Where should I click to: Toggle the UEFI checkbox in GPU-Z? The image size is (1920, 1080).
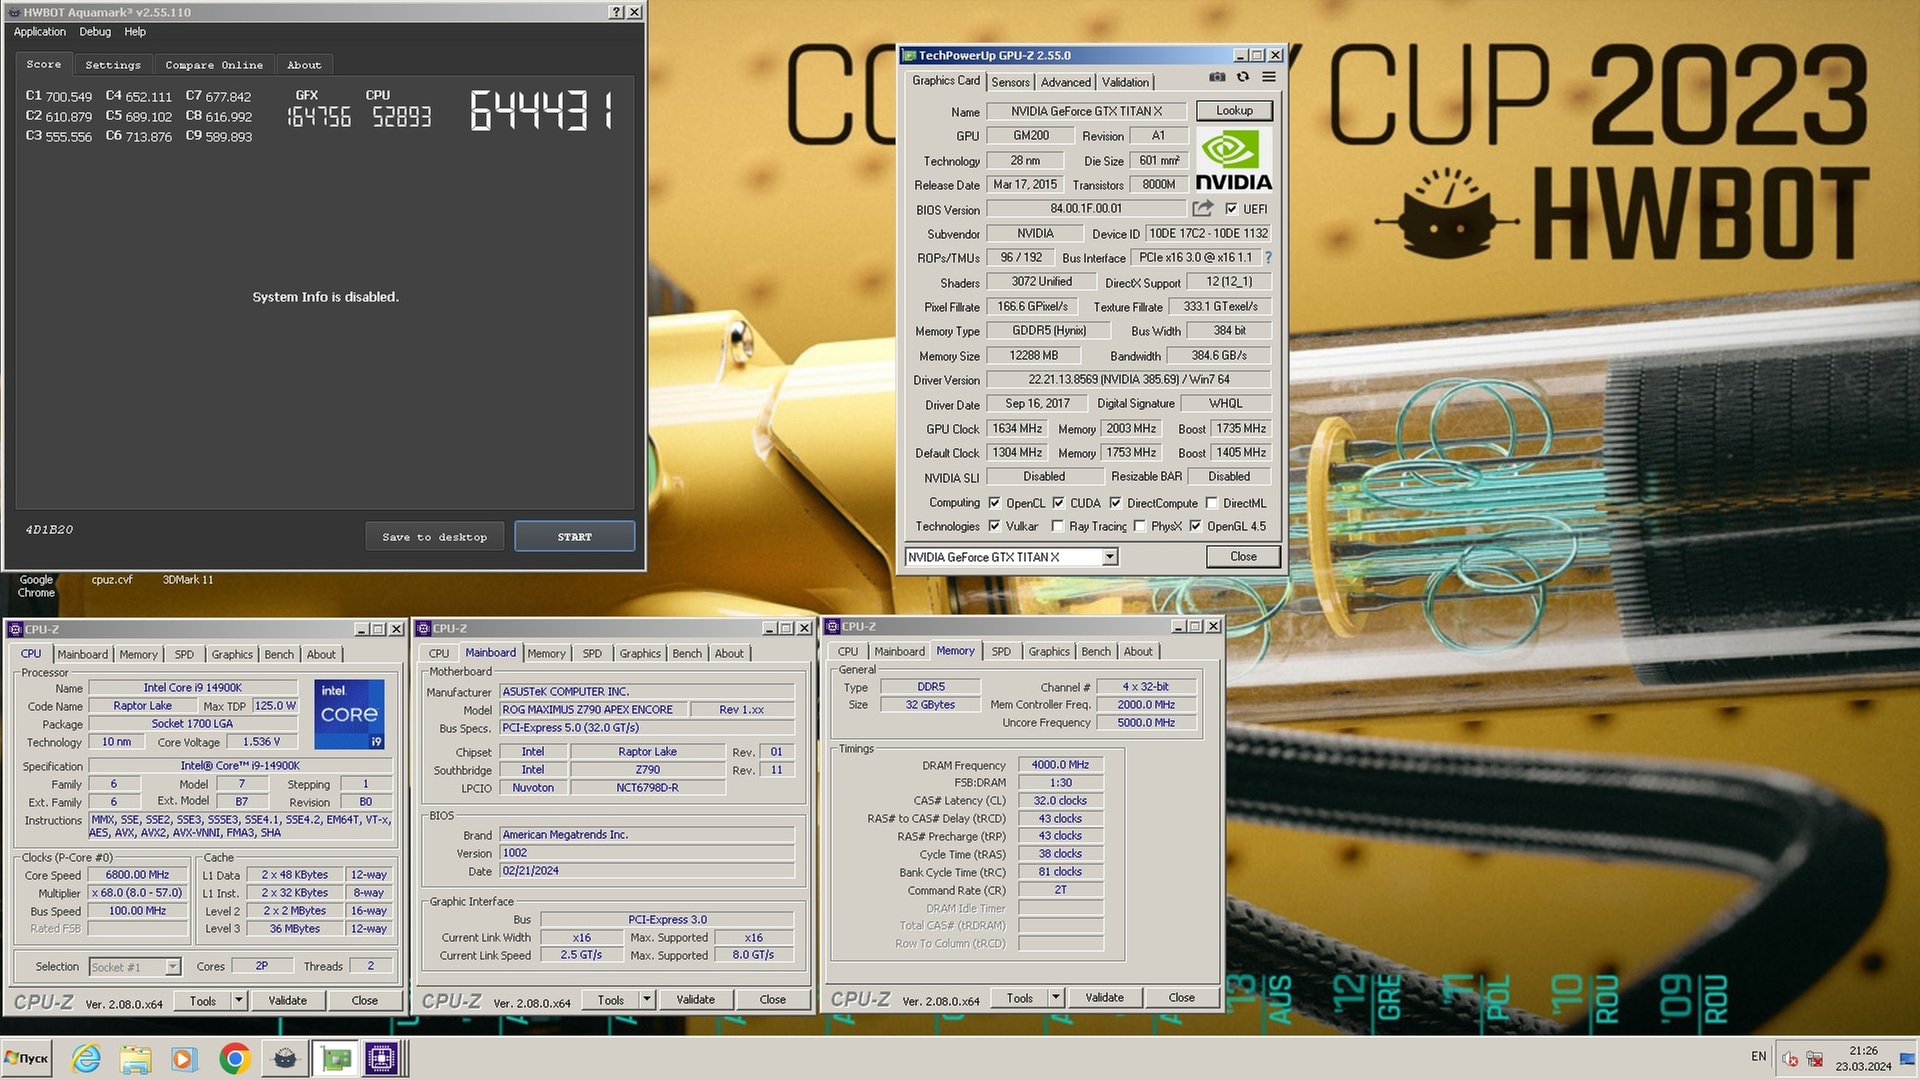[1231, 209]
